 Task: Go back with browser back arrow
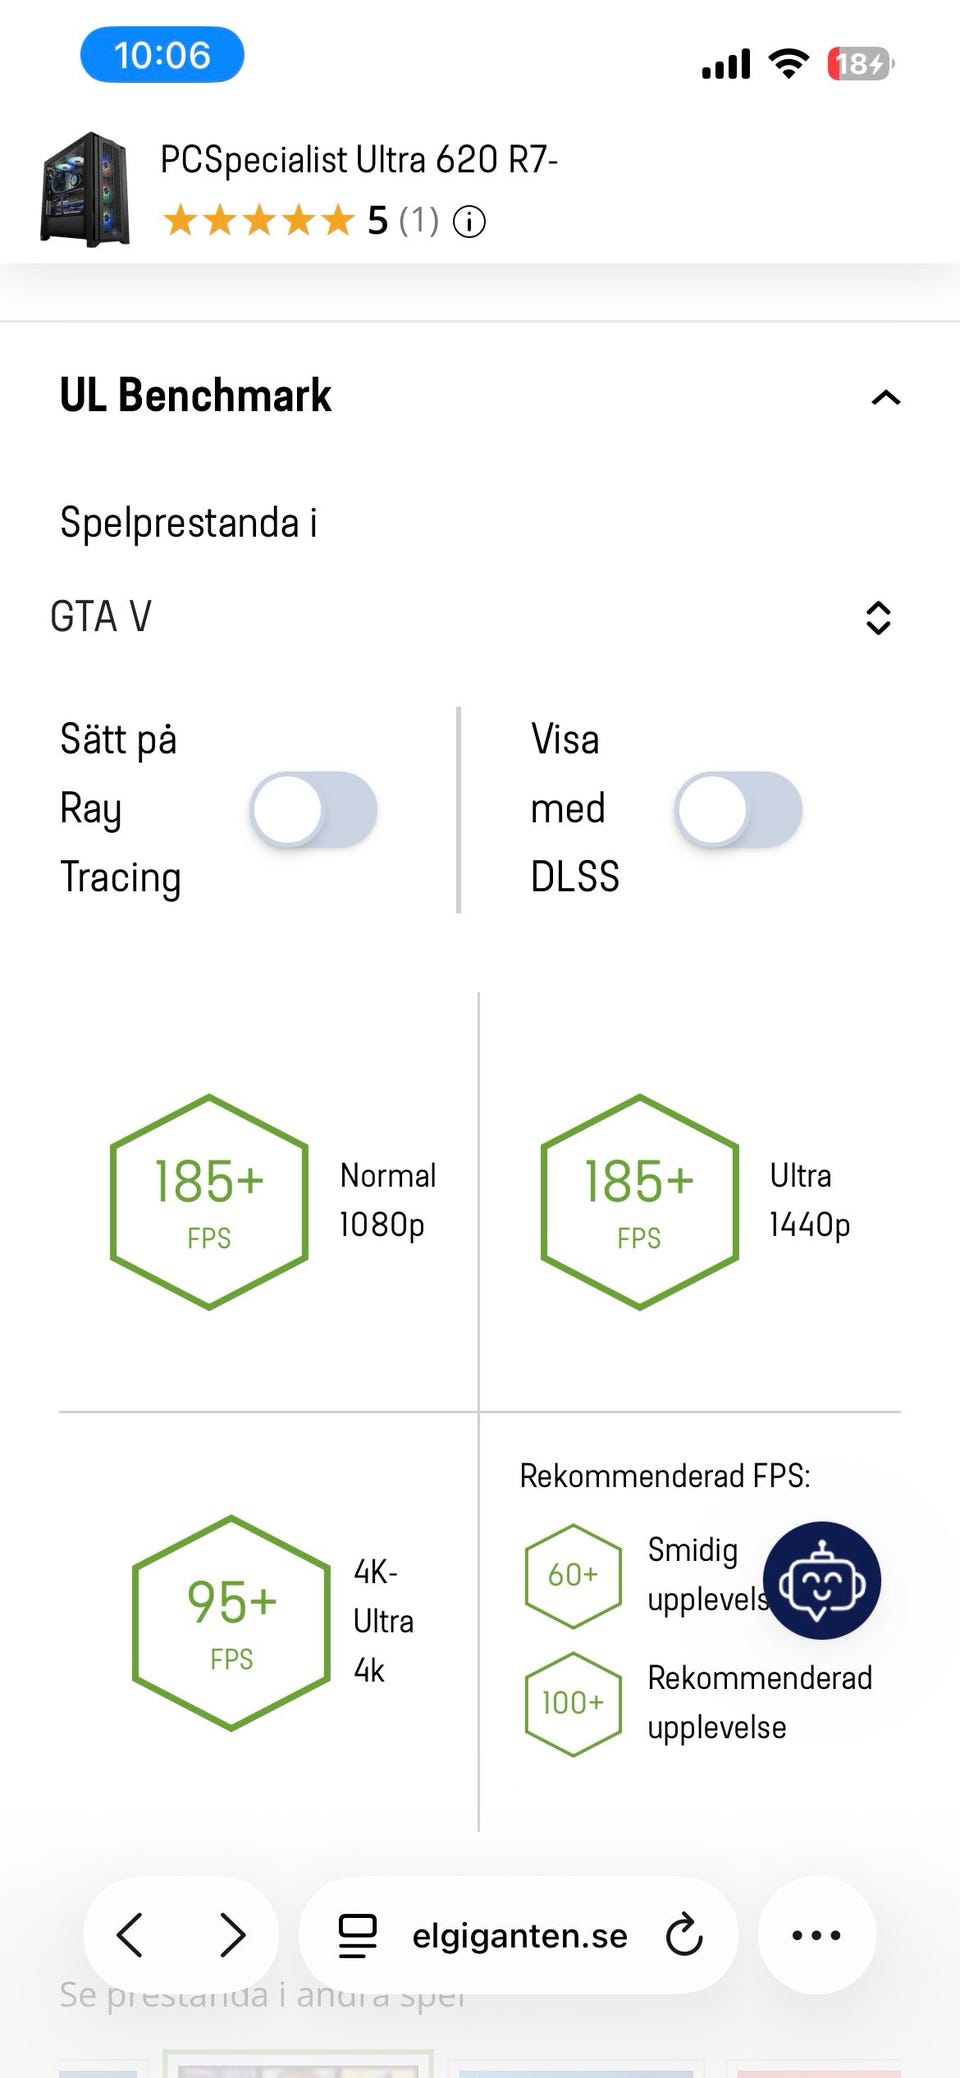point(131,1935)
